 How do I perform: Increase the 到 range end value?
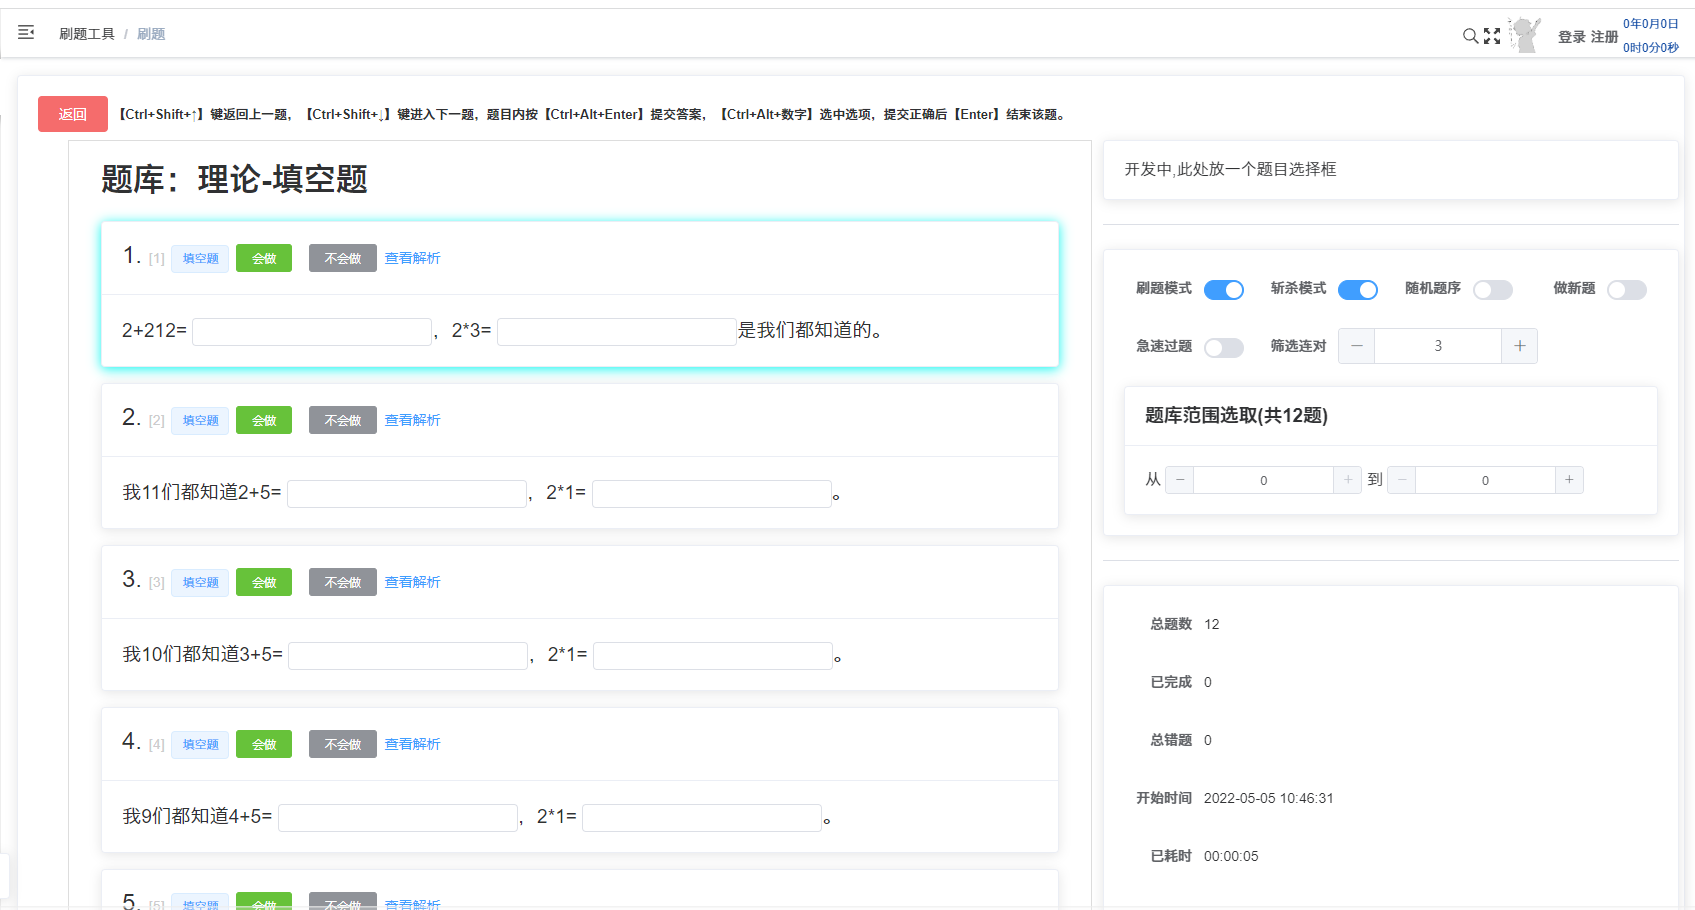click(x=1569, y=480)
